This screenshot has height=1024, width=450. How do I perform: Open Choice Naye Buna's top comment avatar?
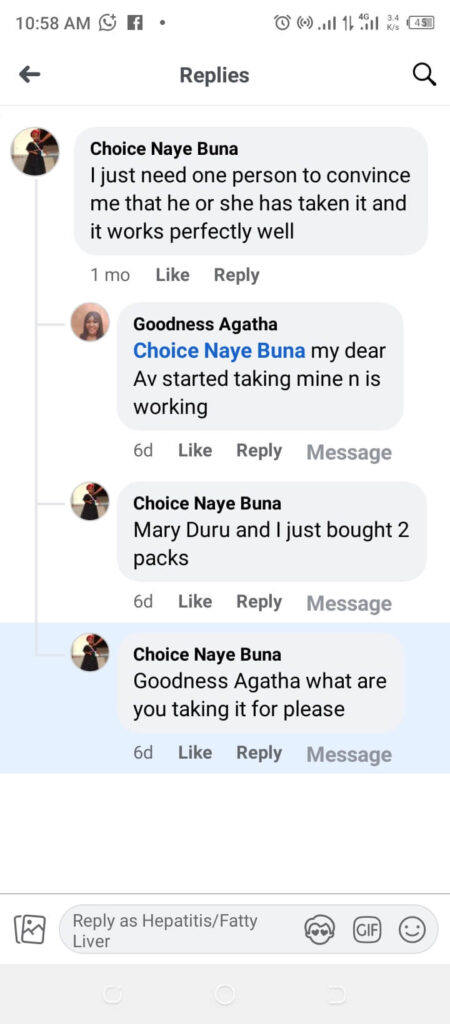[35, 152]
